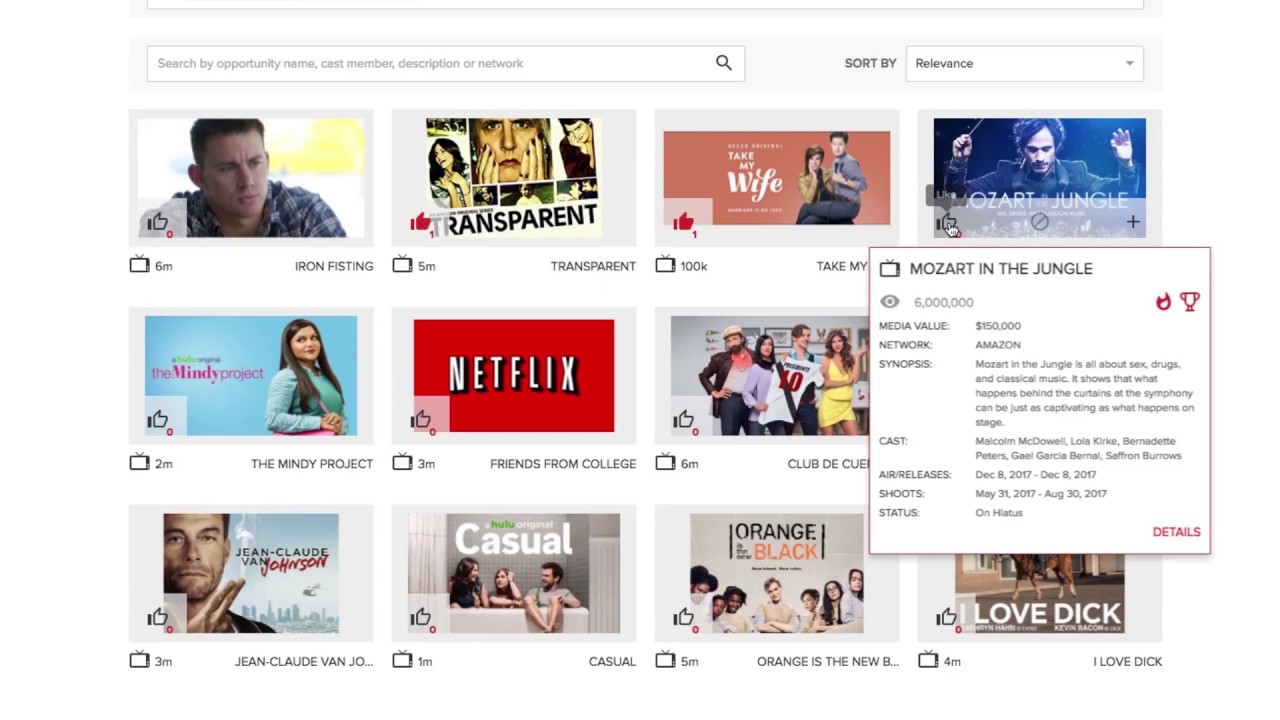The width and height of the screenshot is (1280, 720).
Task: Click the trophy icon in the popup
Action: 1189,301
